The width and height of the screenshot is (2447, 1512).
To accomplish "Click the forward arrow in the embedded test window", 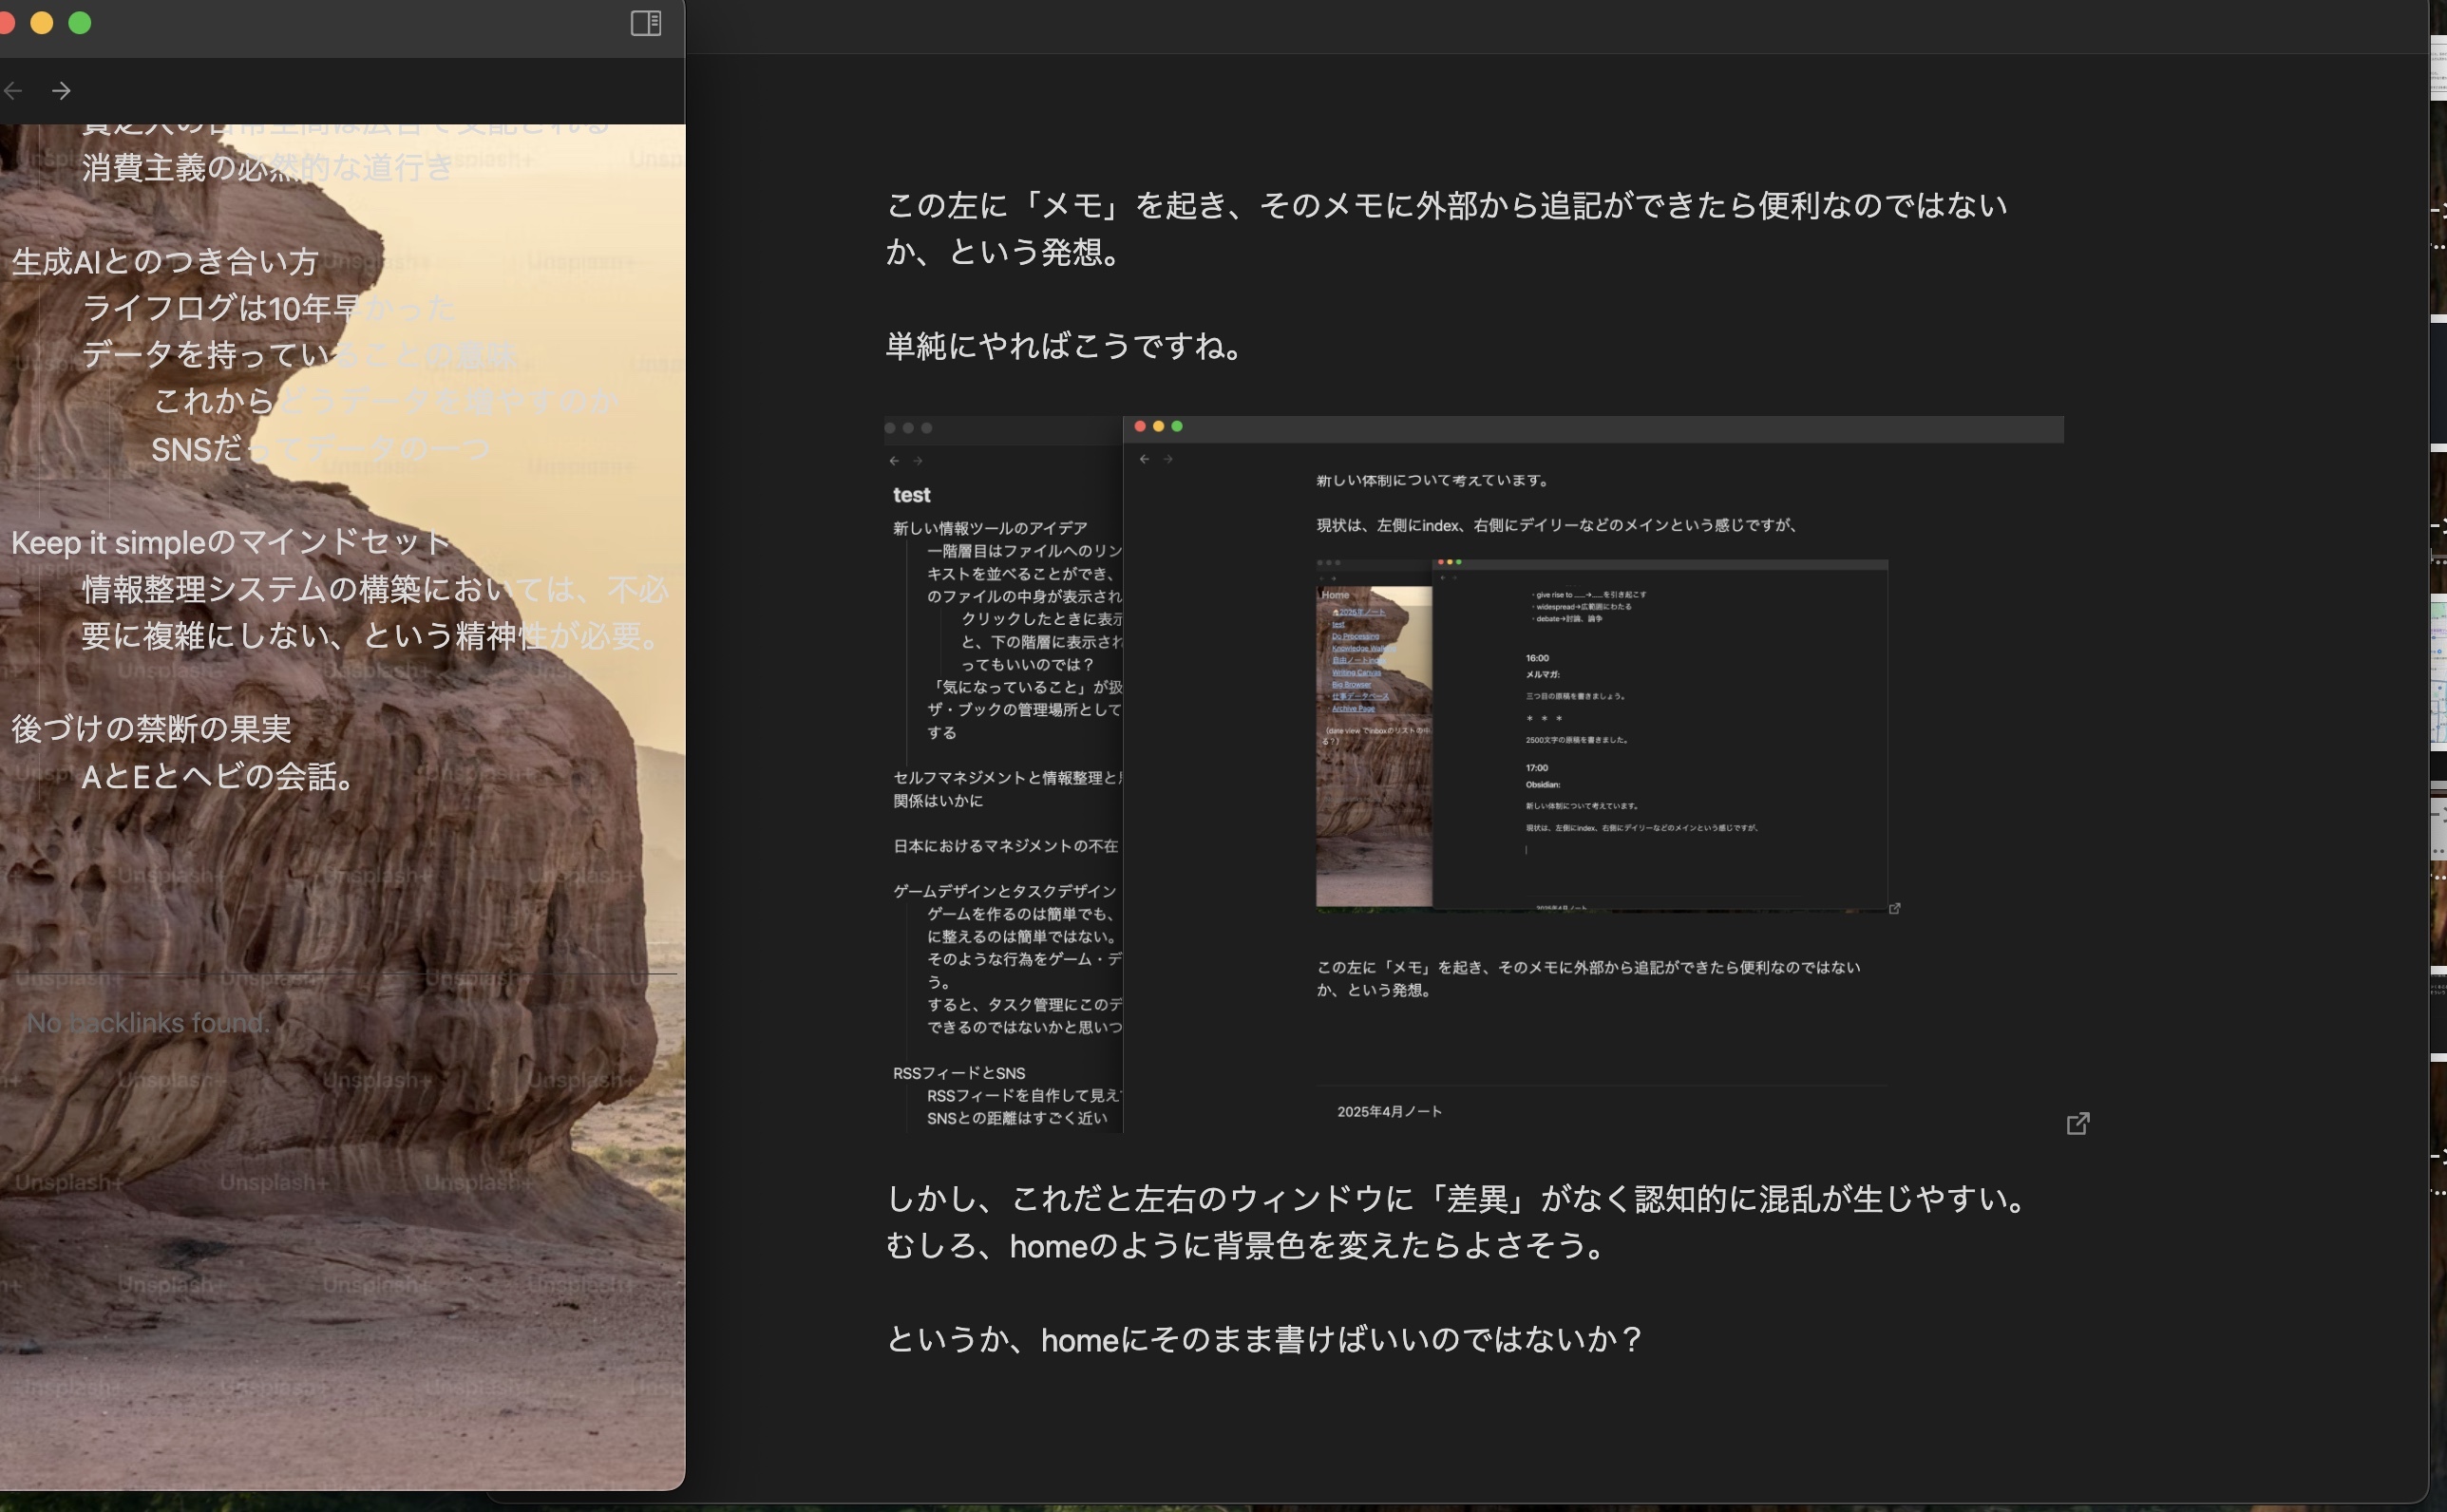I will click(918, 461).
